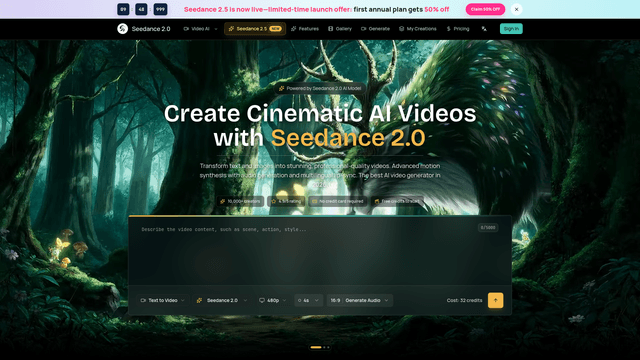The width and height of the screenshot is (640, 360).
Task: Click the sparkle icon beside Seedance 2.5
Action: 231,29
